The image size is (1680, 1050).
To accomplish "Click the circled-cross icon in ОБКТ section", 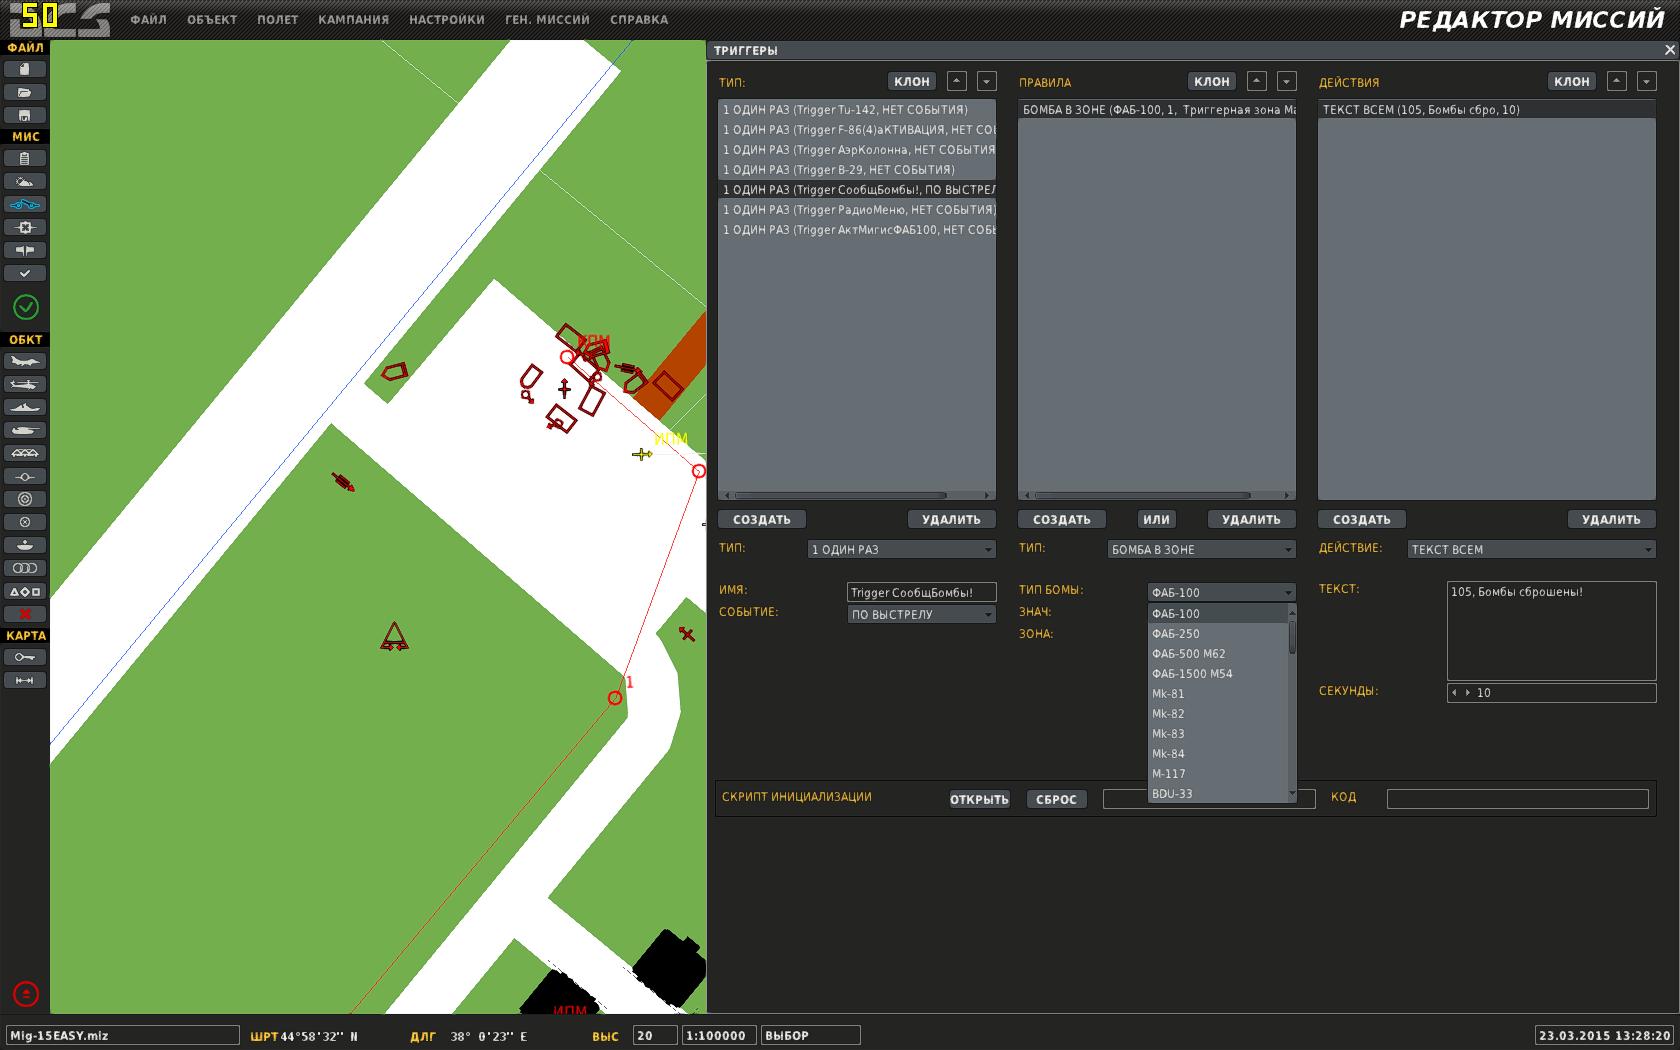I will pos(25,522).
